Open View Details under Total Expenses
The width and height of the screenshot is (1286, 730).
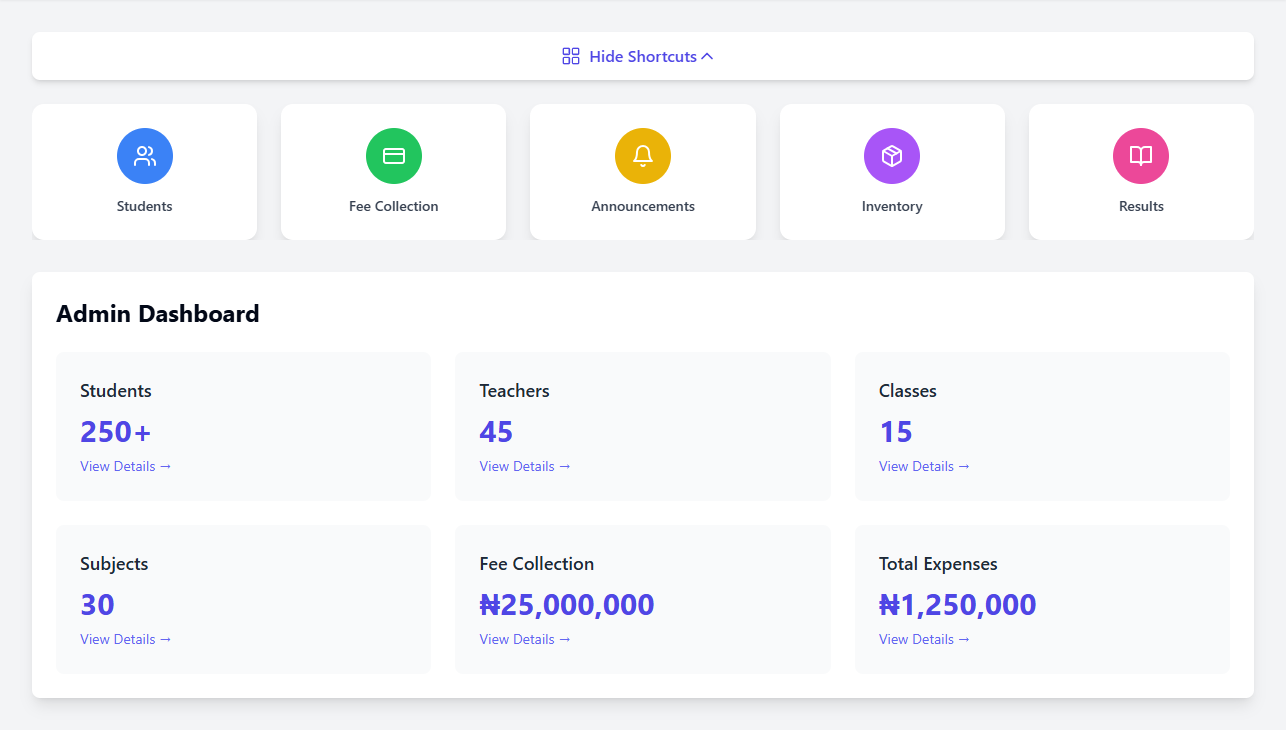point(924,639)
